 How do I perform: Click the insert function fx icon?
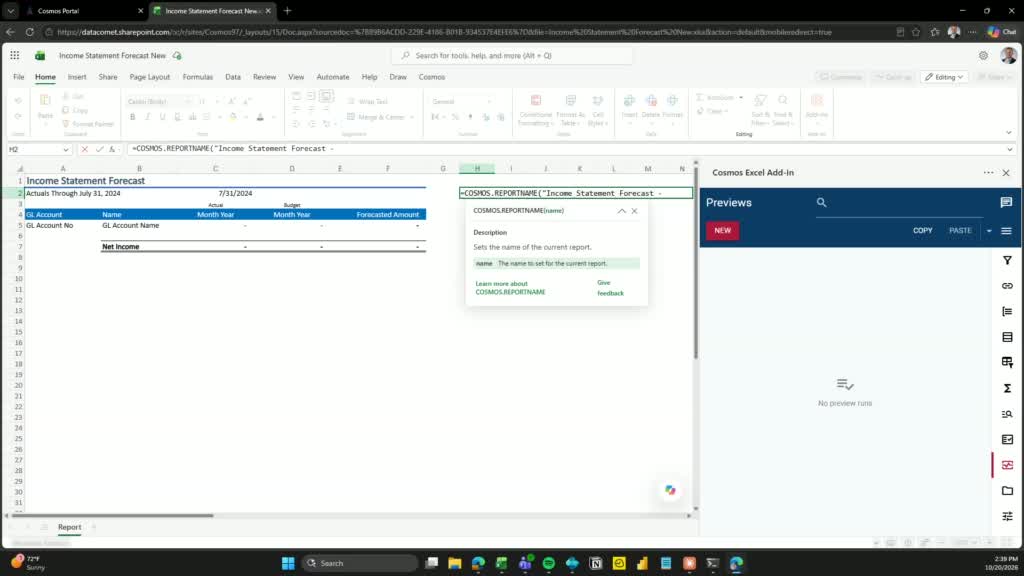click(x=112, y=149)
